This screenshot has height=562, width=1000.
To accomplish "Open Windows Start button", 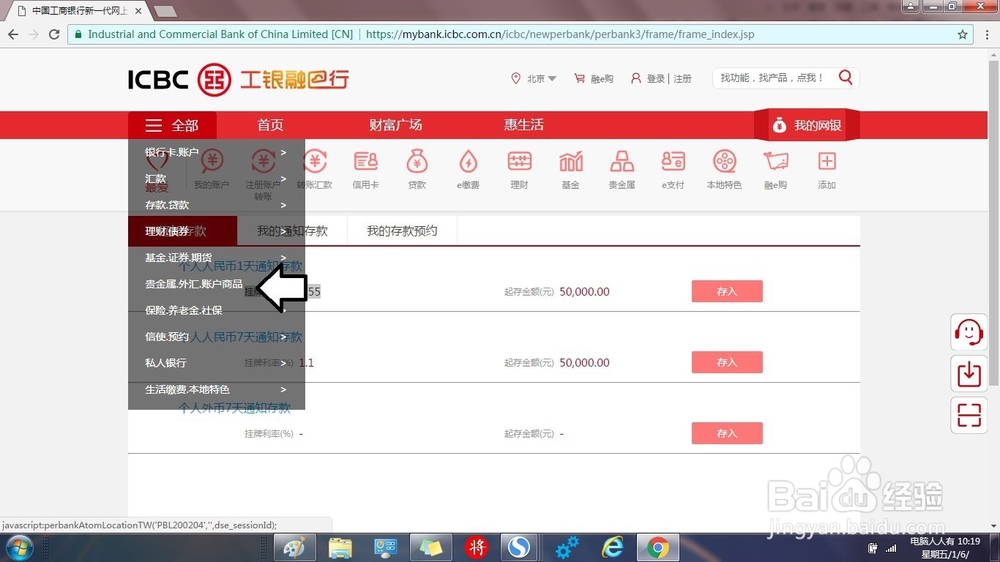I will click(18, 548).
